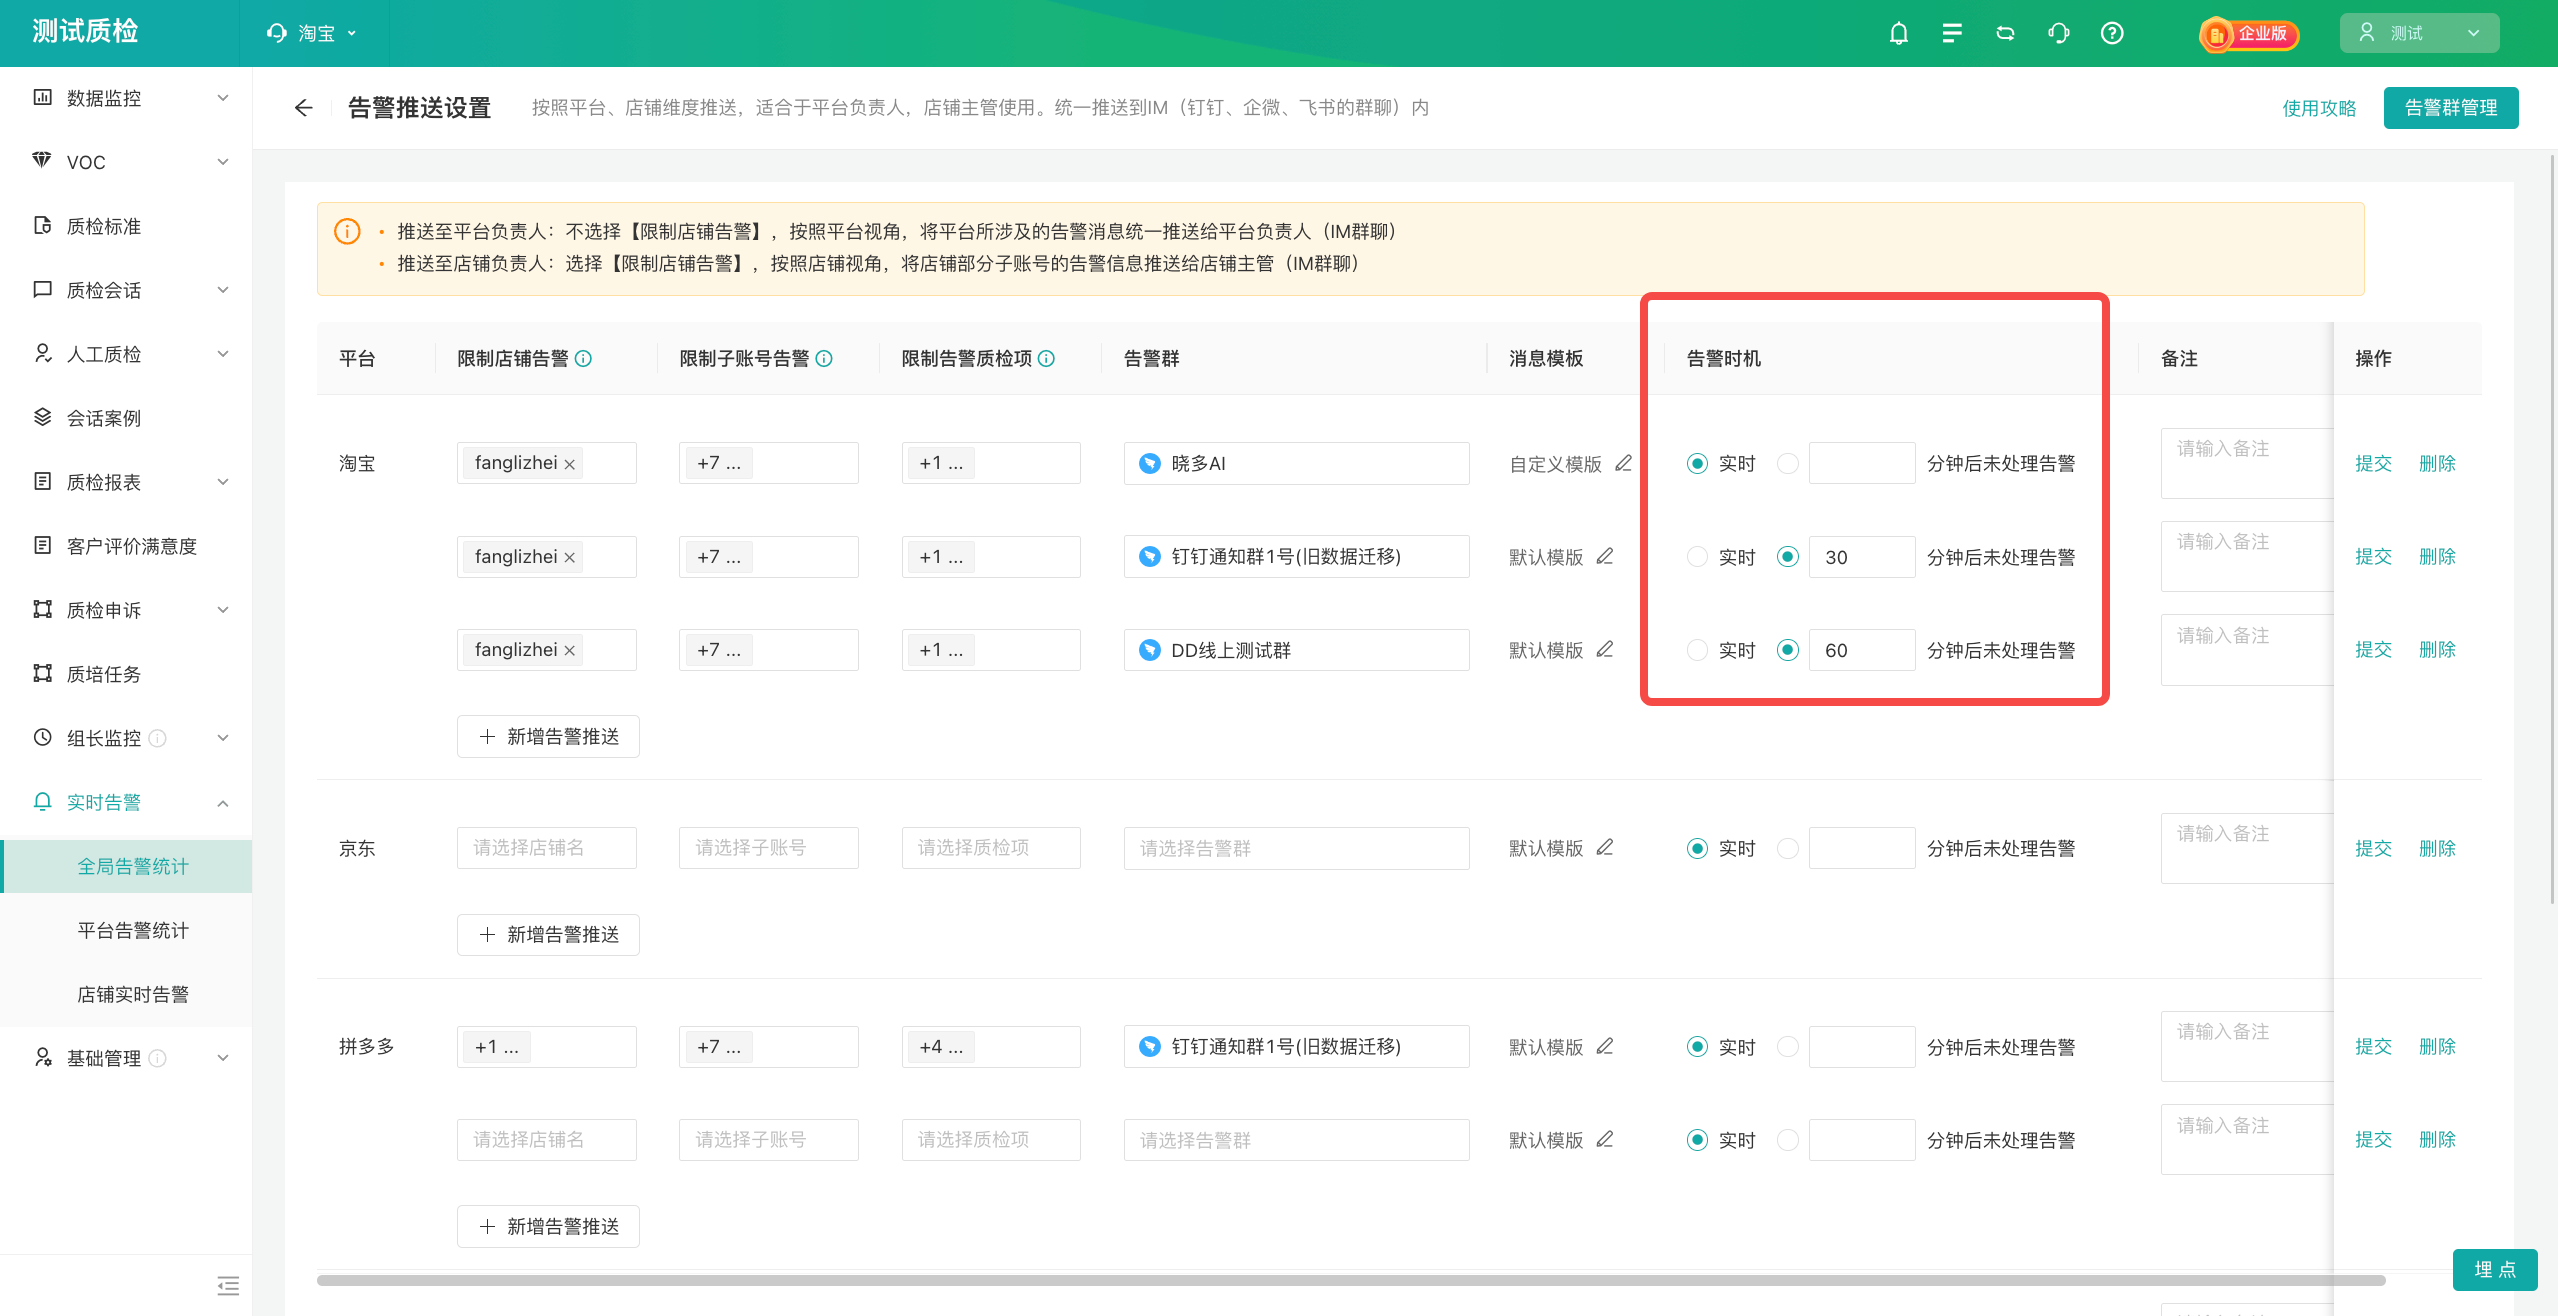
Task: Click 提交 in 晓多AI row
Action: click(x=2373, y=463)
